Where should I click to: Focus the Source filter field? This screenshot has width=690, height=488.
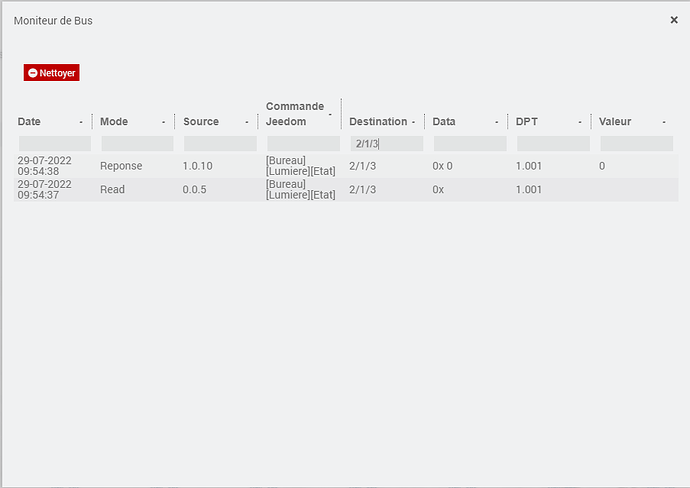[x=220, y=144]
